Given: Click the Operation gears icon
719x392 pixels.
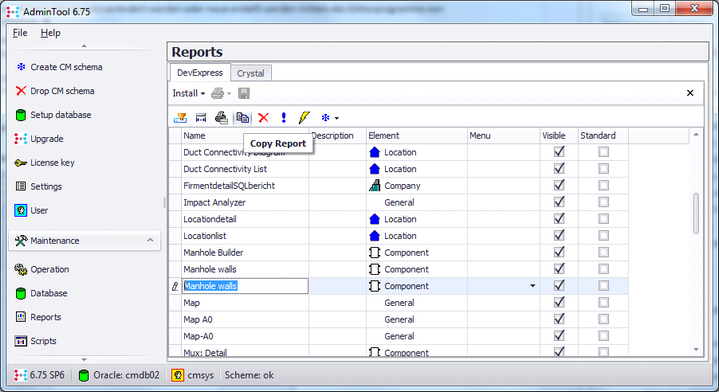Looking at the screenshot, I should 21,269.
